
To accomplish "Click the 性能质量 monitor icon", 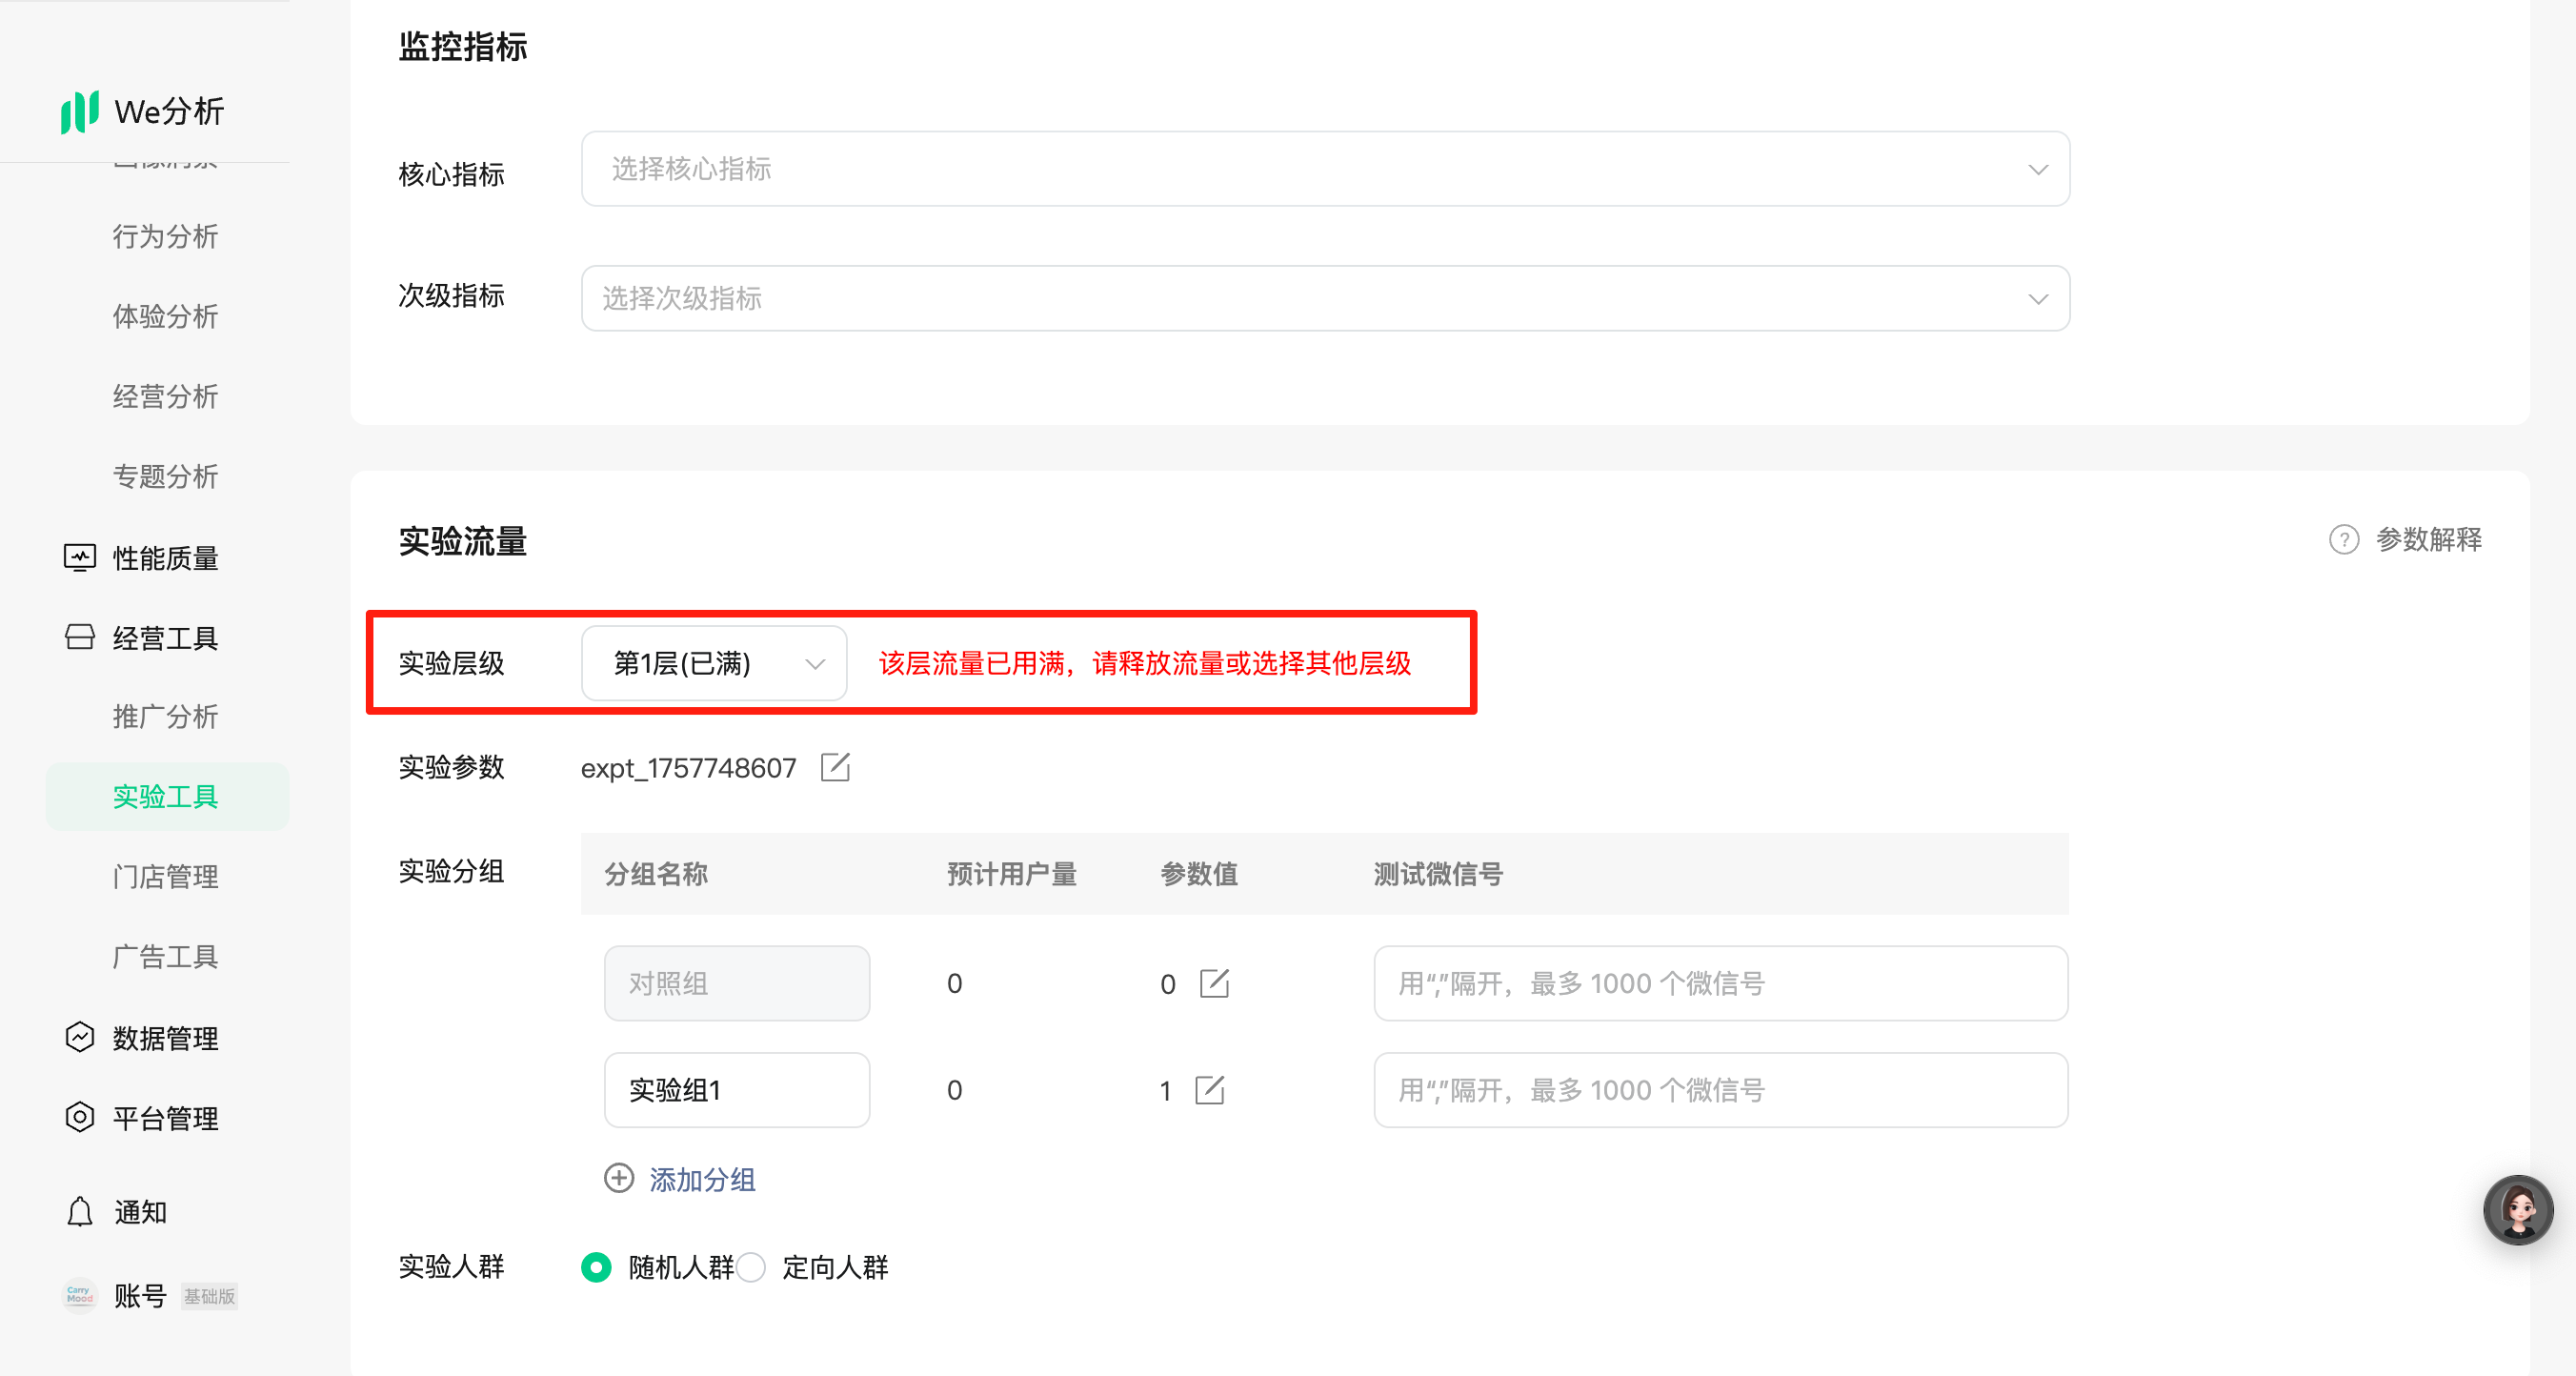I will 80,557.
